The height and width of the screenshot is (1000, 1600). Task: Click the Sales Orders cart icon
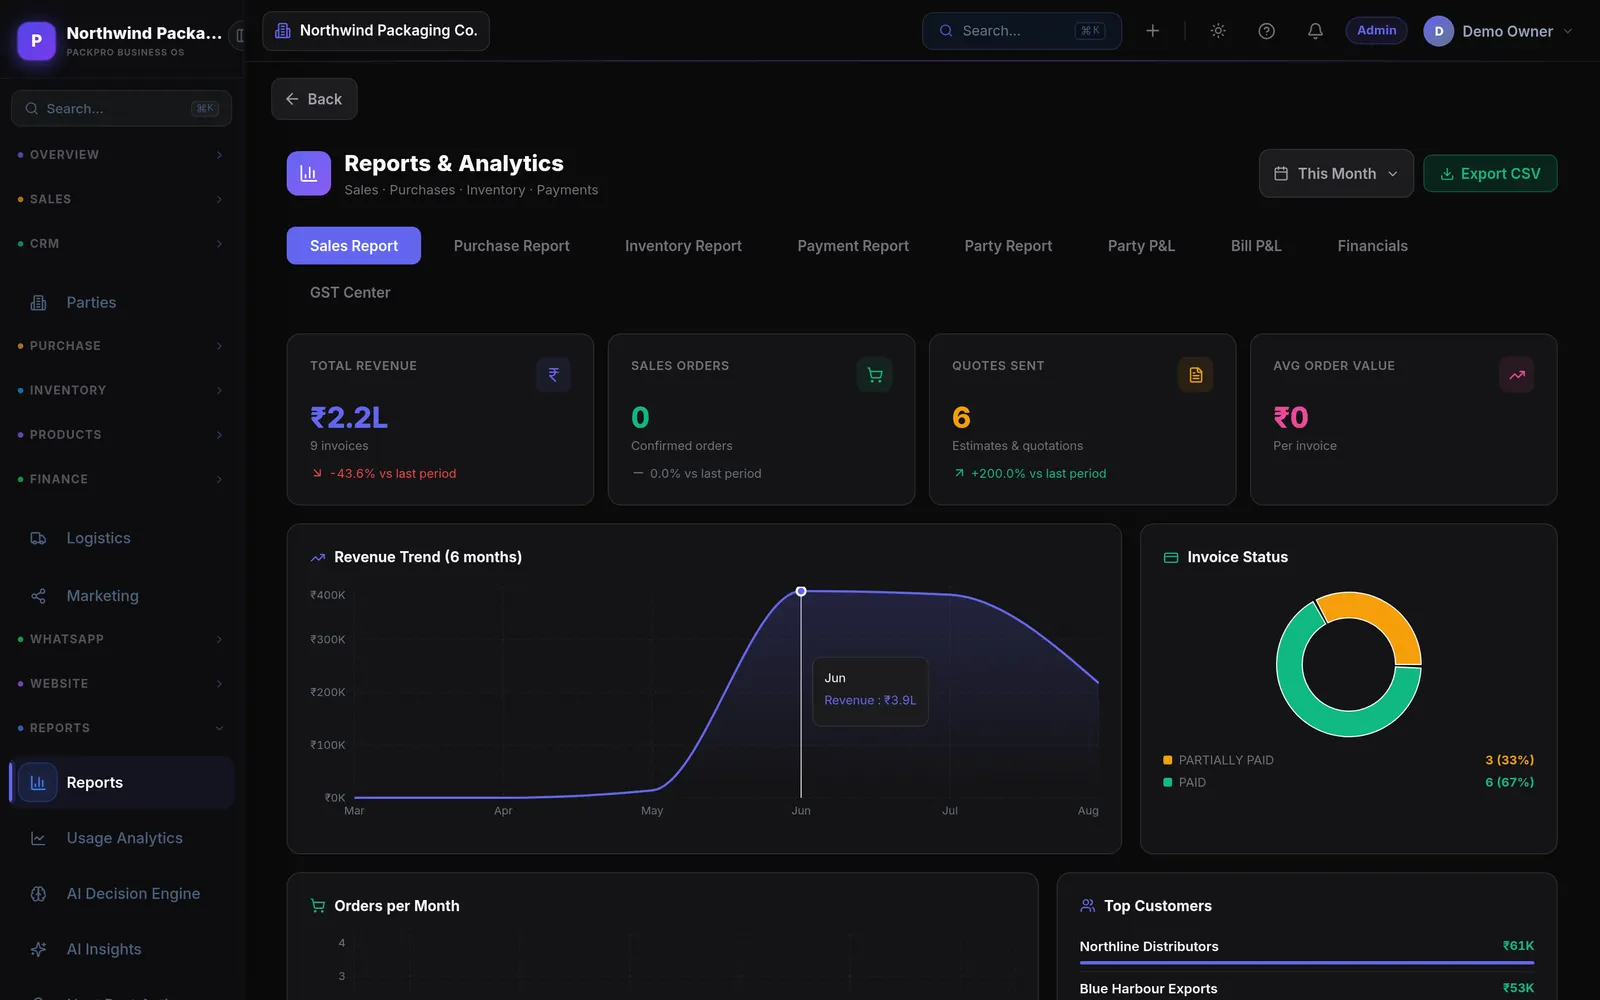click(x=874, y=375)
